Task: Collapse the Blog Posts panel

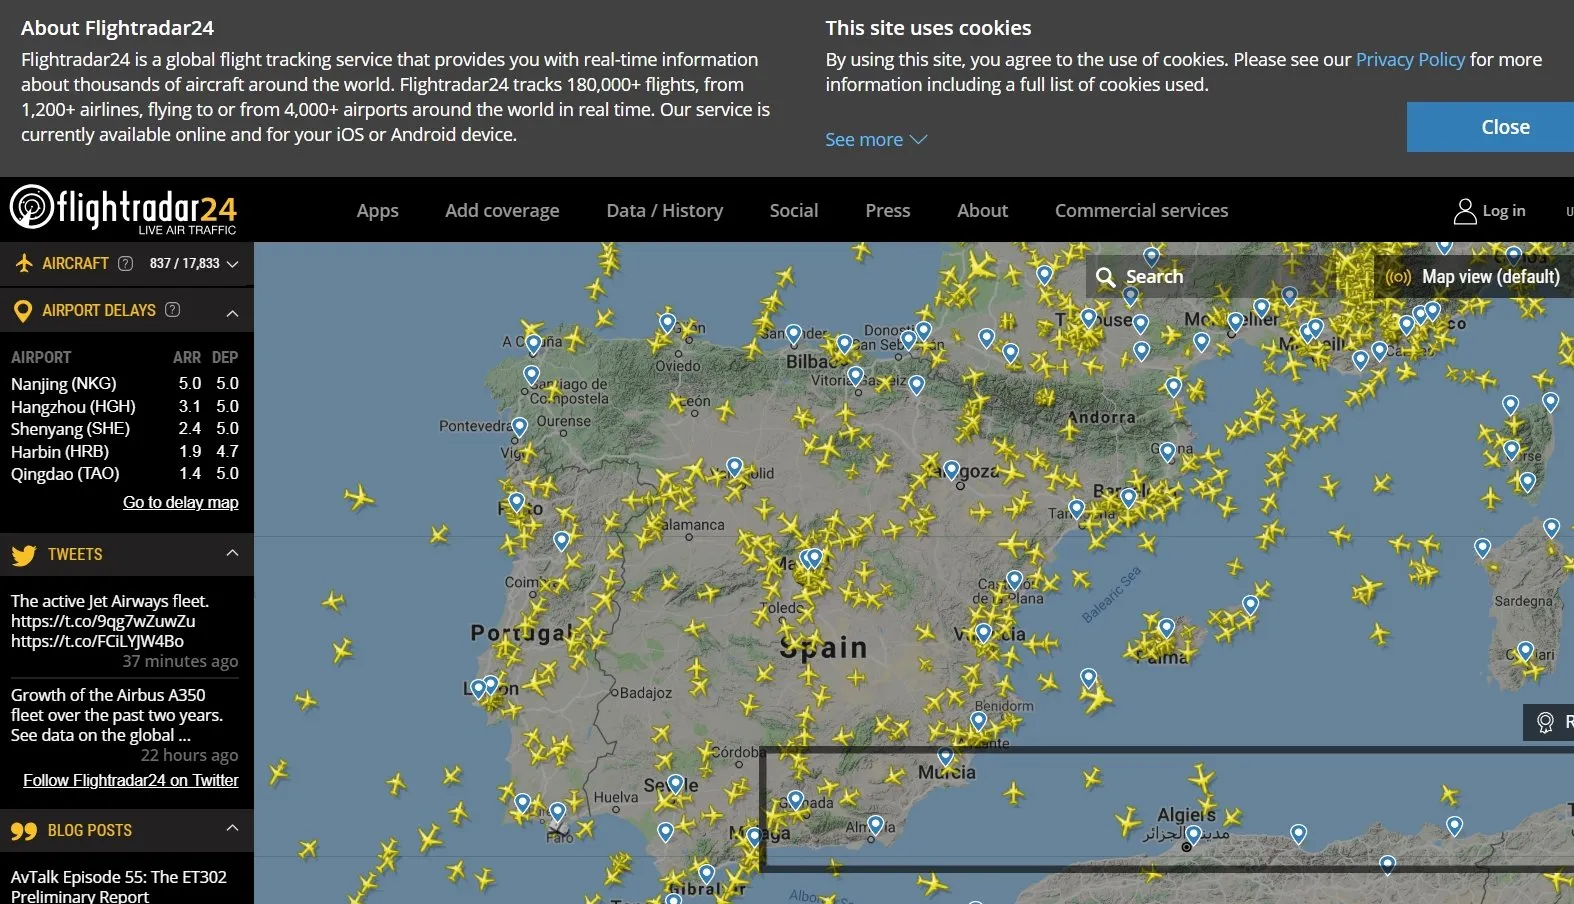Action: [x=232, y=828]
